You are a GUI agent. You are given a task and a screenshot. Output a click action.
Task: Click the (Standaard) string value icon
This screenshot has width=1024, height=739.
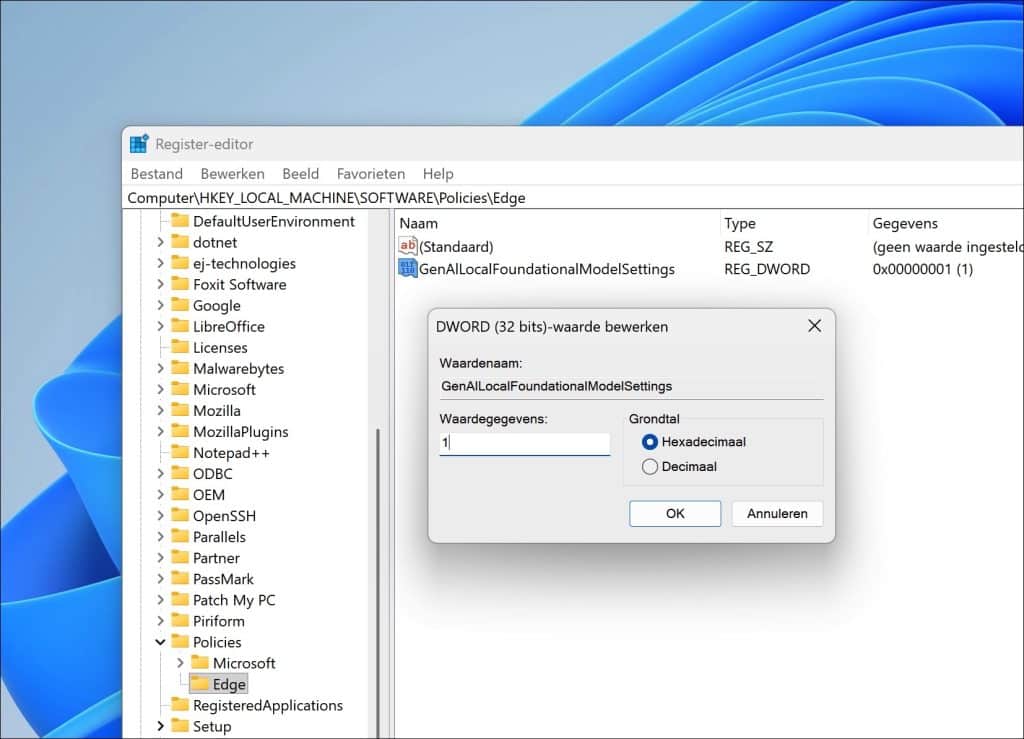pos(408,246)
